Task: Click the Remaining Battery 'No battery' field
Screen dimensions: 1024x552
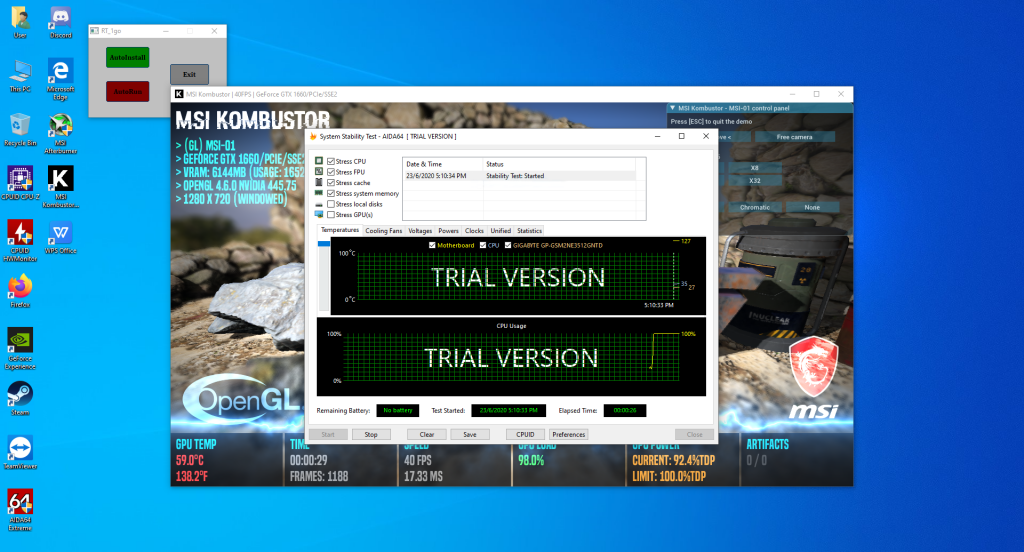Action: 398,410
